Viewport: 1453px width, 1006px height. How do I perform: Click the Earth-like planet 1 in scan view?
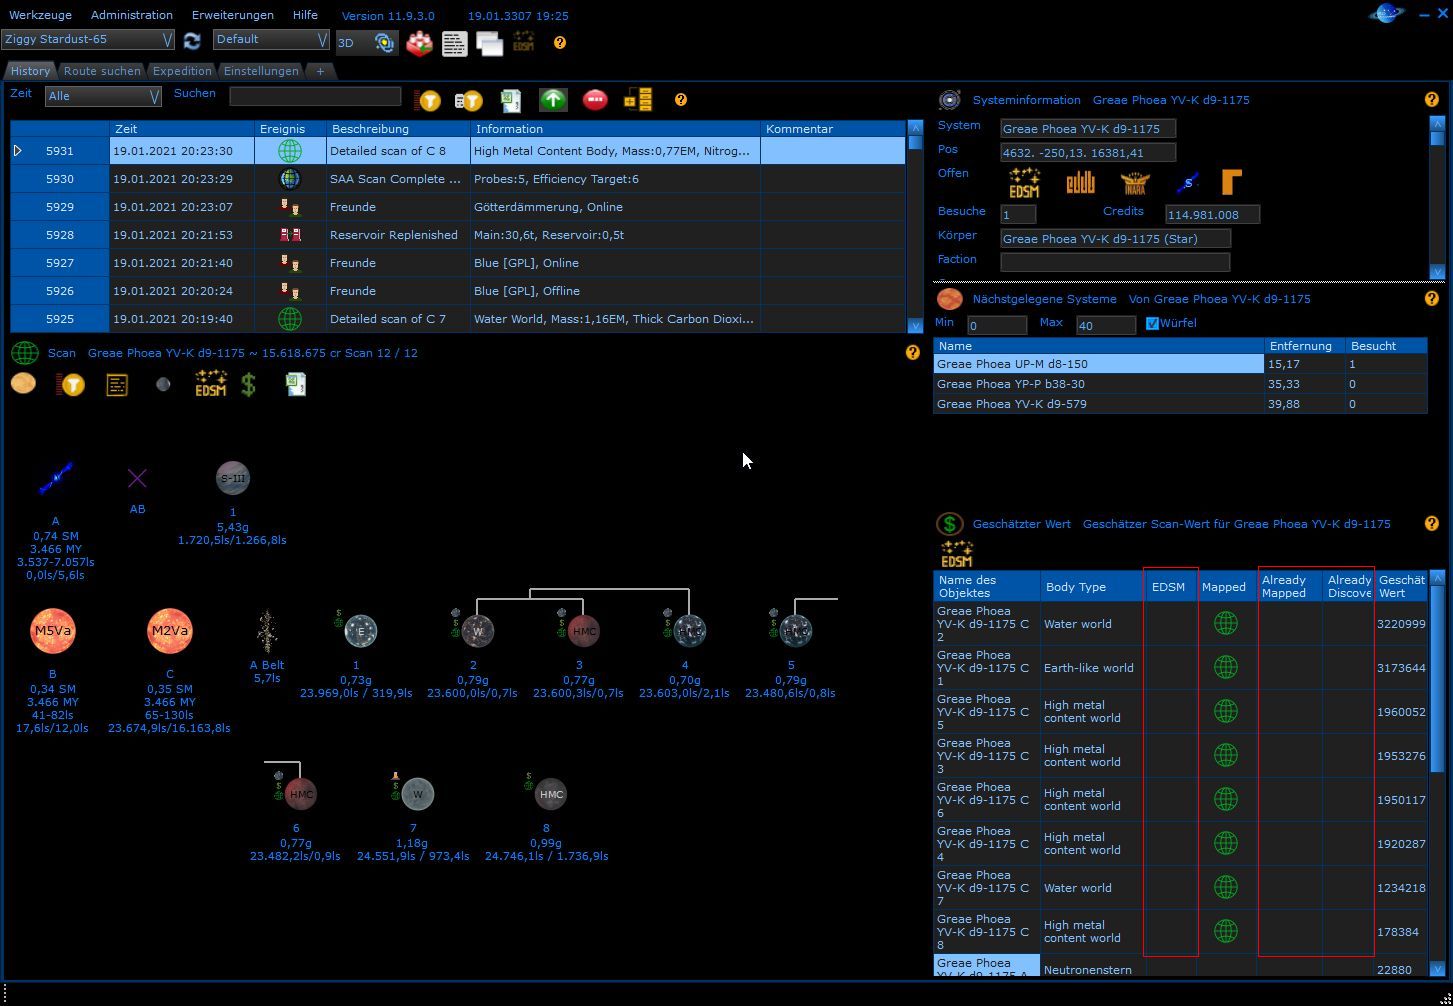[x=361, y=631]
